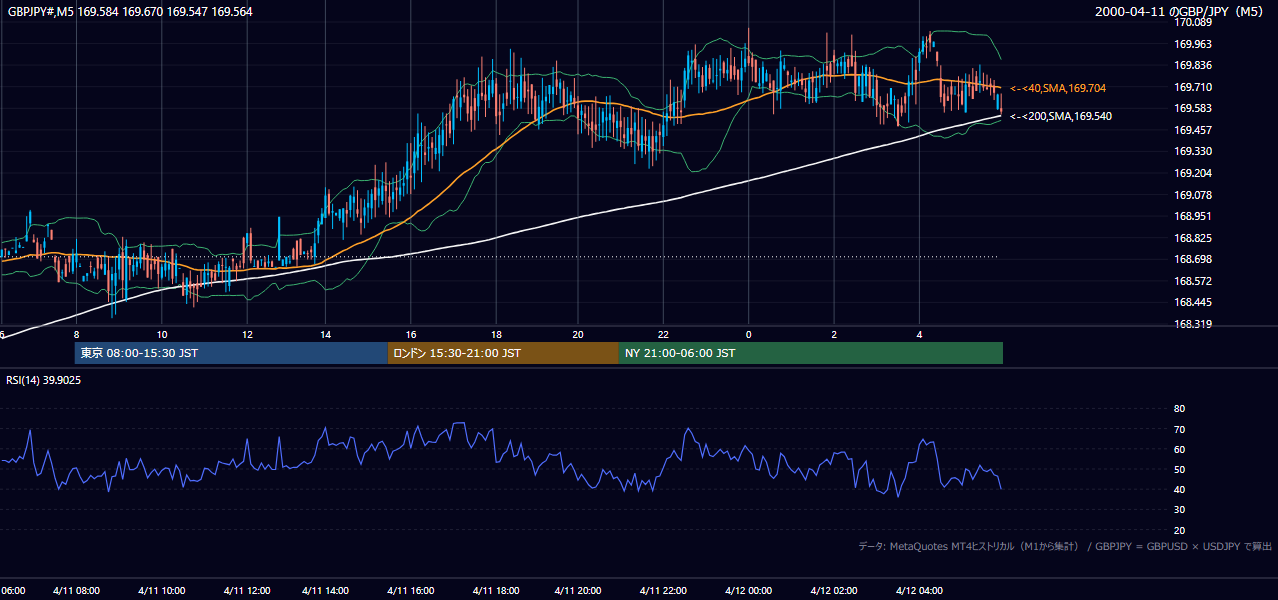Click the 4/11 20:00 date label
This screenshot has height=600, width=1278.
point(578,591)
